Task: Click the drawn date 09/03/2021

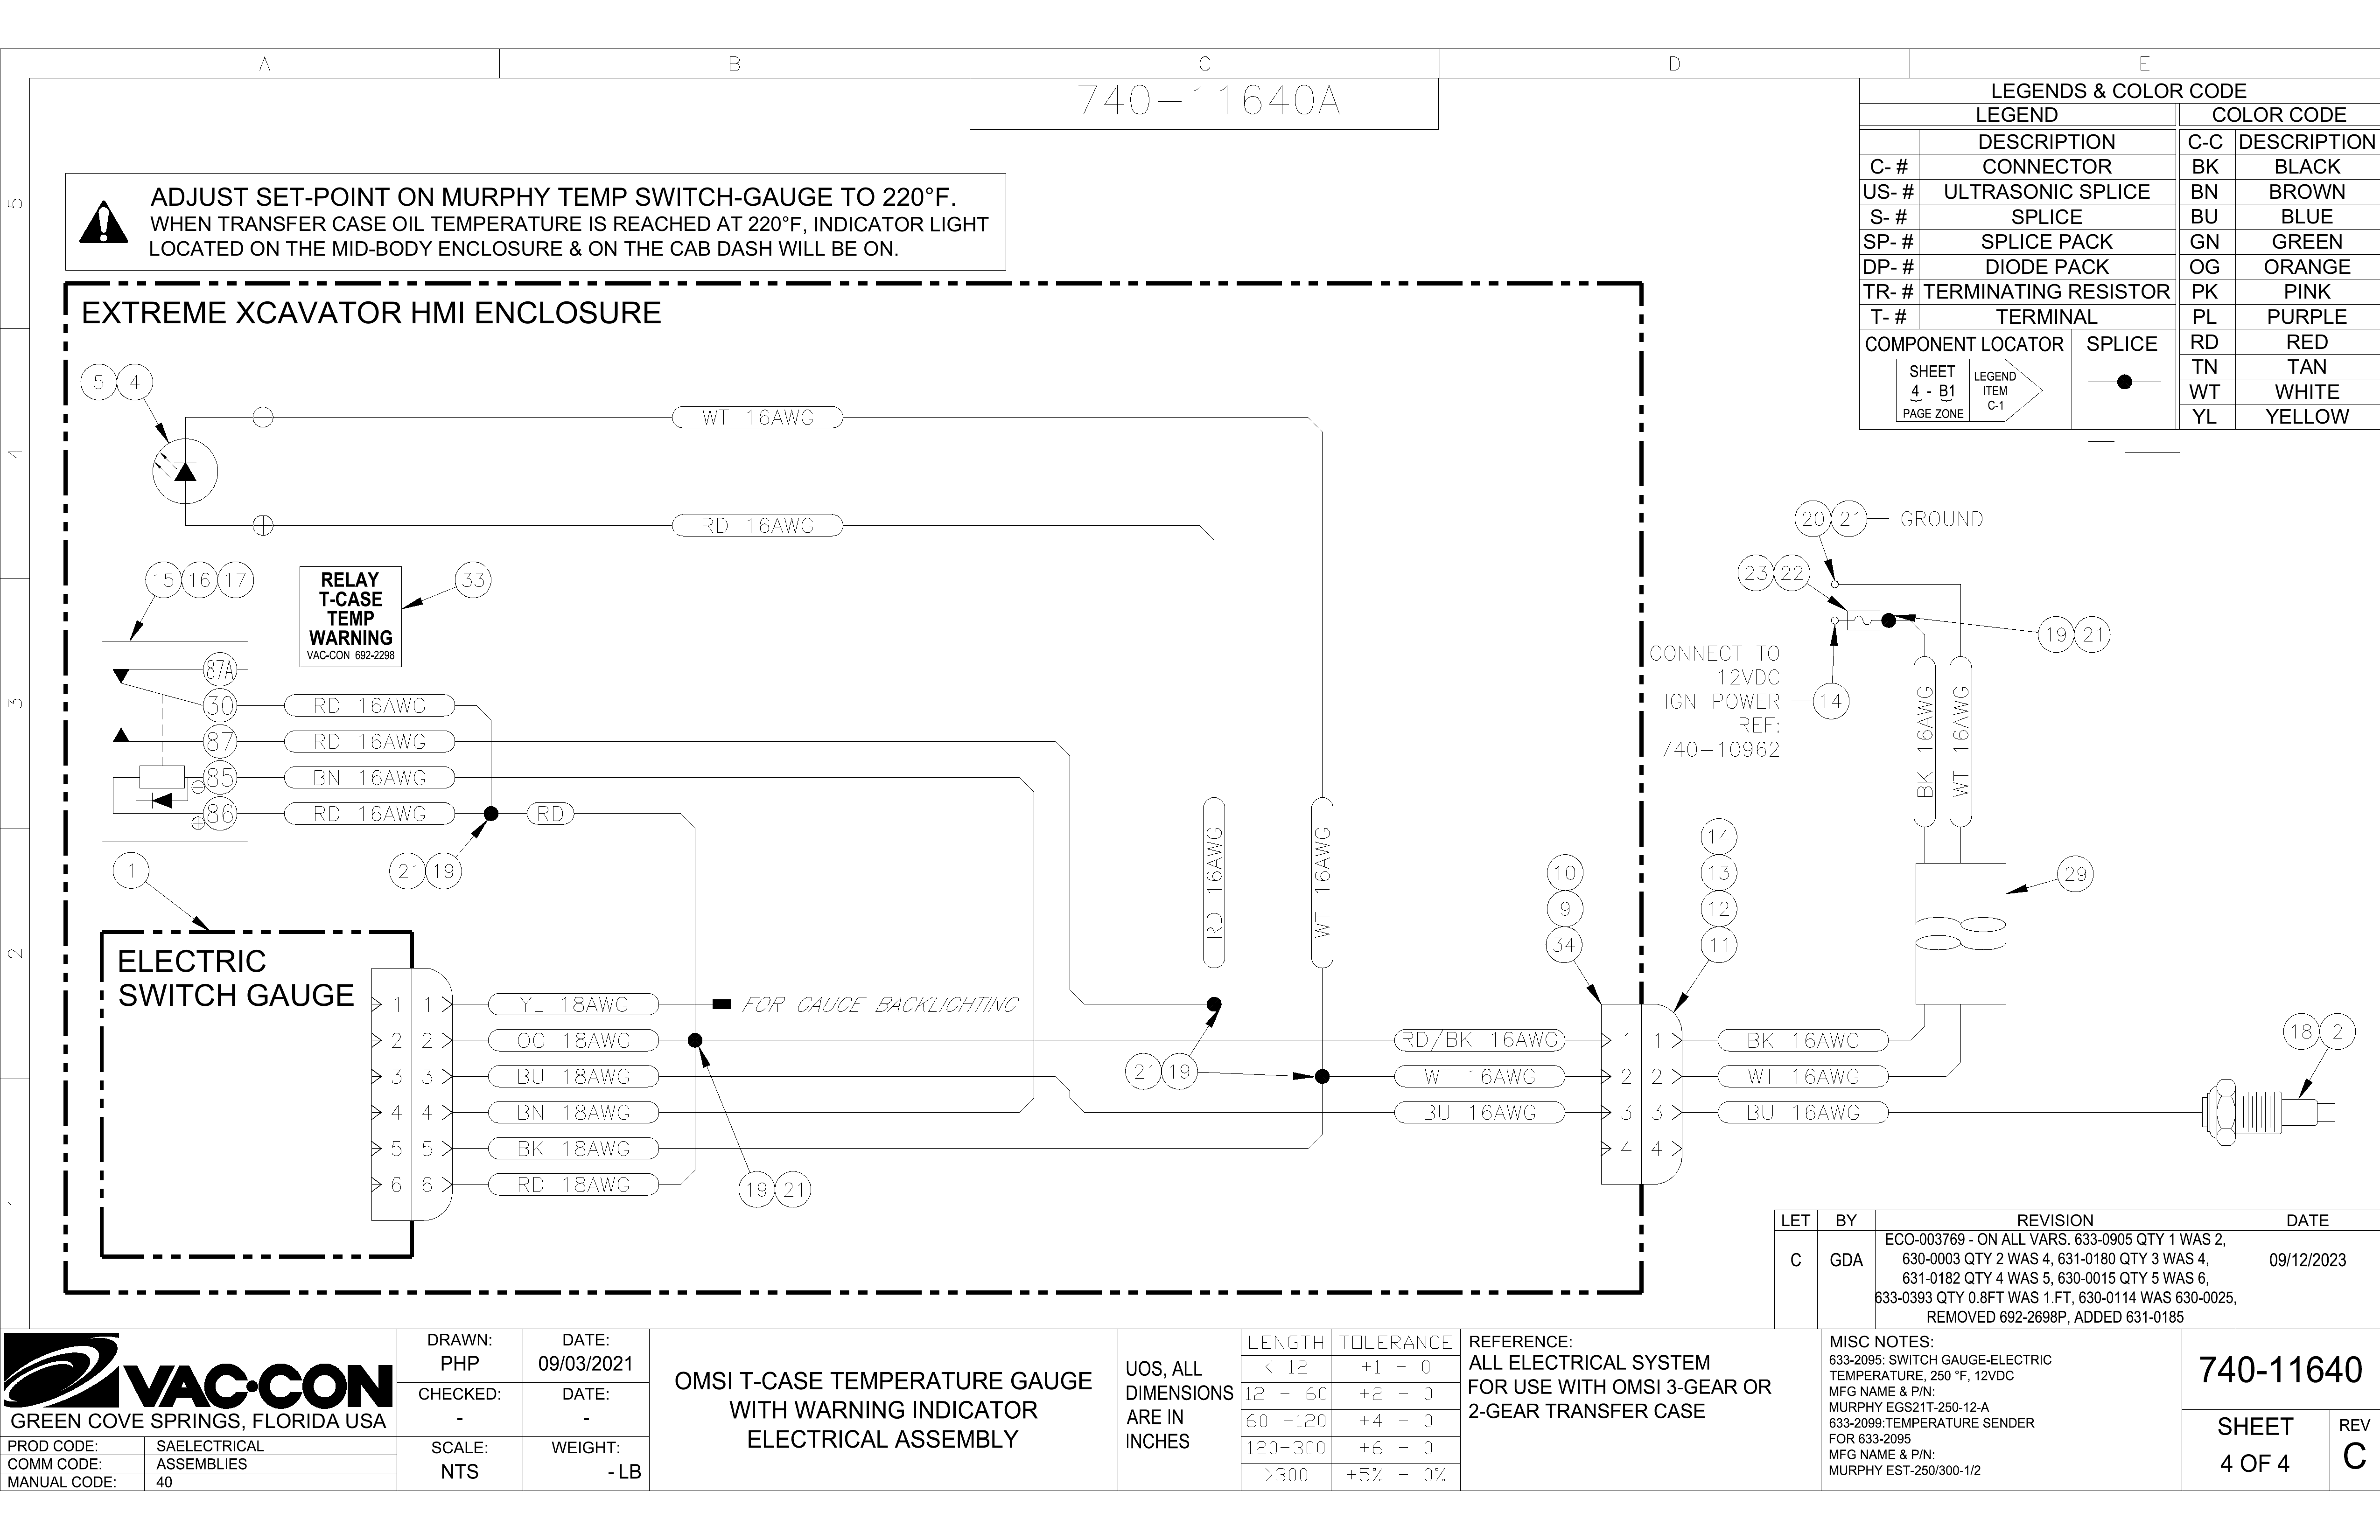Action: [585, 1363]
